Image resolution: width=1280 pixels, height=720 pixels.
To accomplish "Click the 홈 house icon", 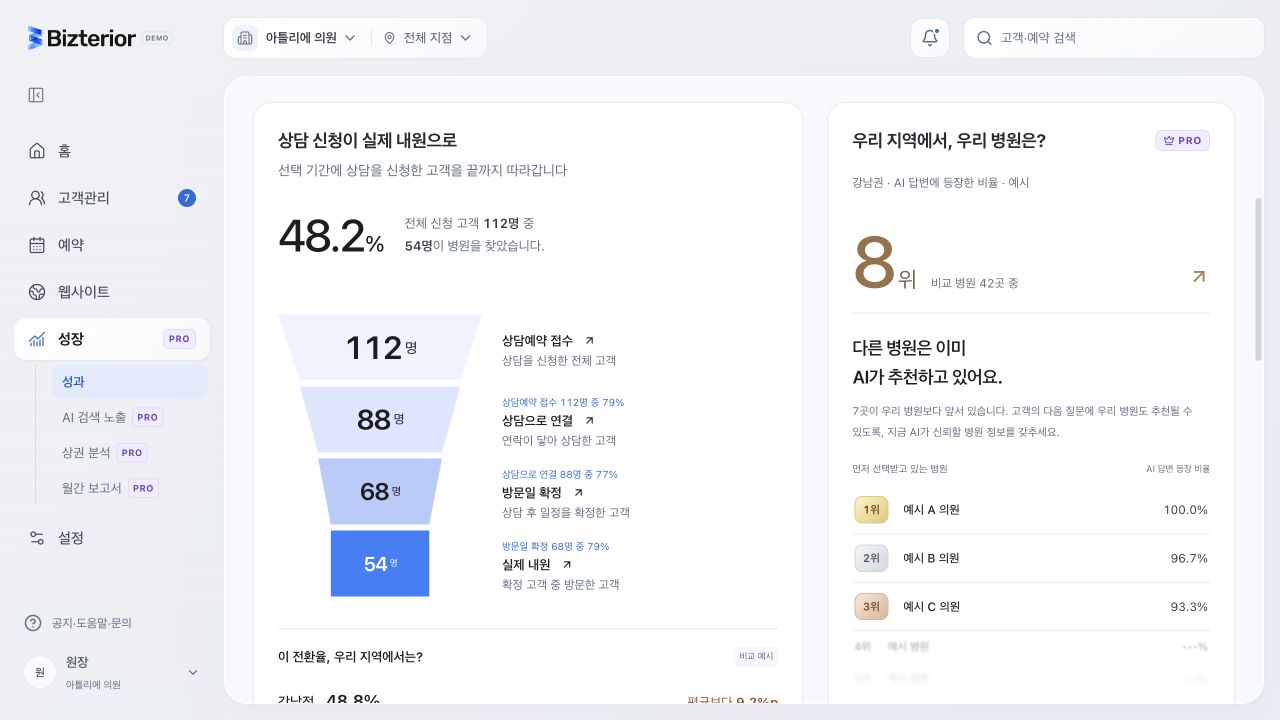I will (37, 151).
